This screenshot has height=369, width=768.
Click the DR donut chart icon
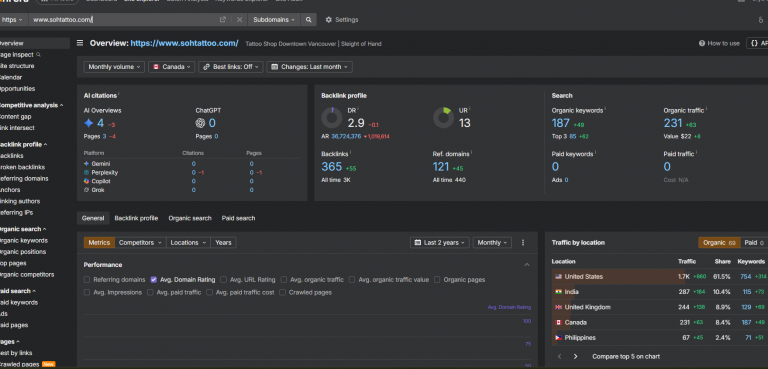point(332,118)
